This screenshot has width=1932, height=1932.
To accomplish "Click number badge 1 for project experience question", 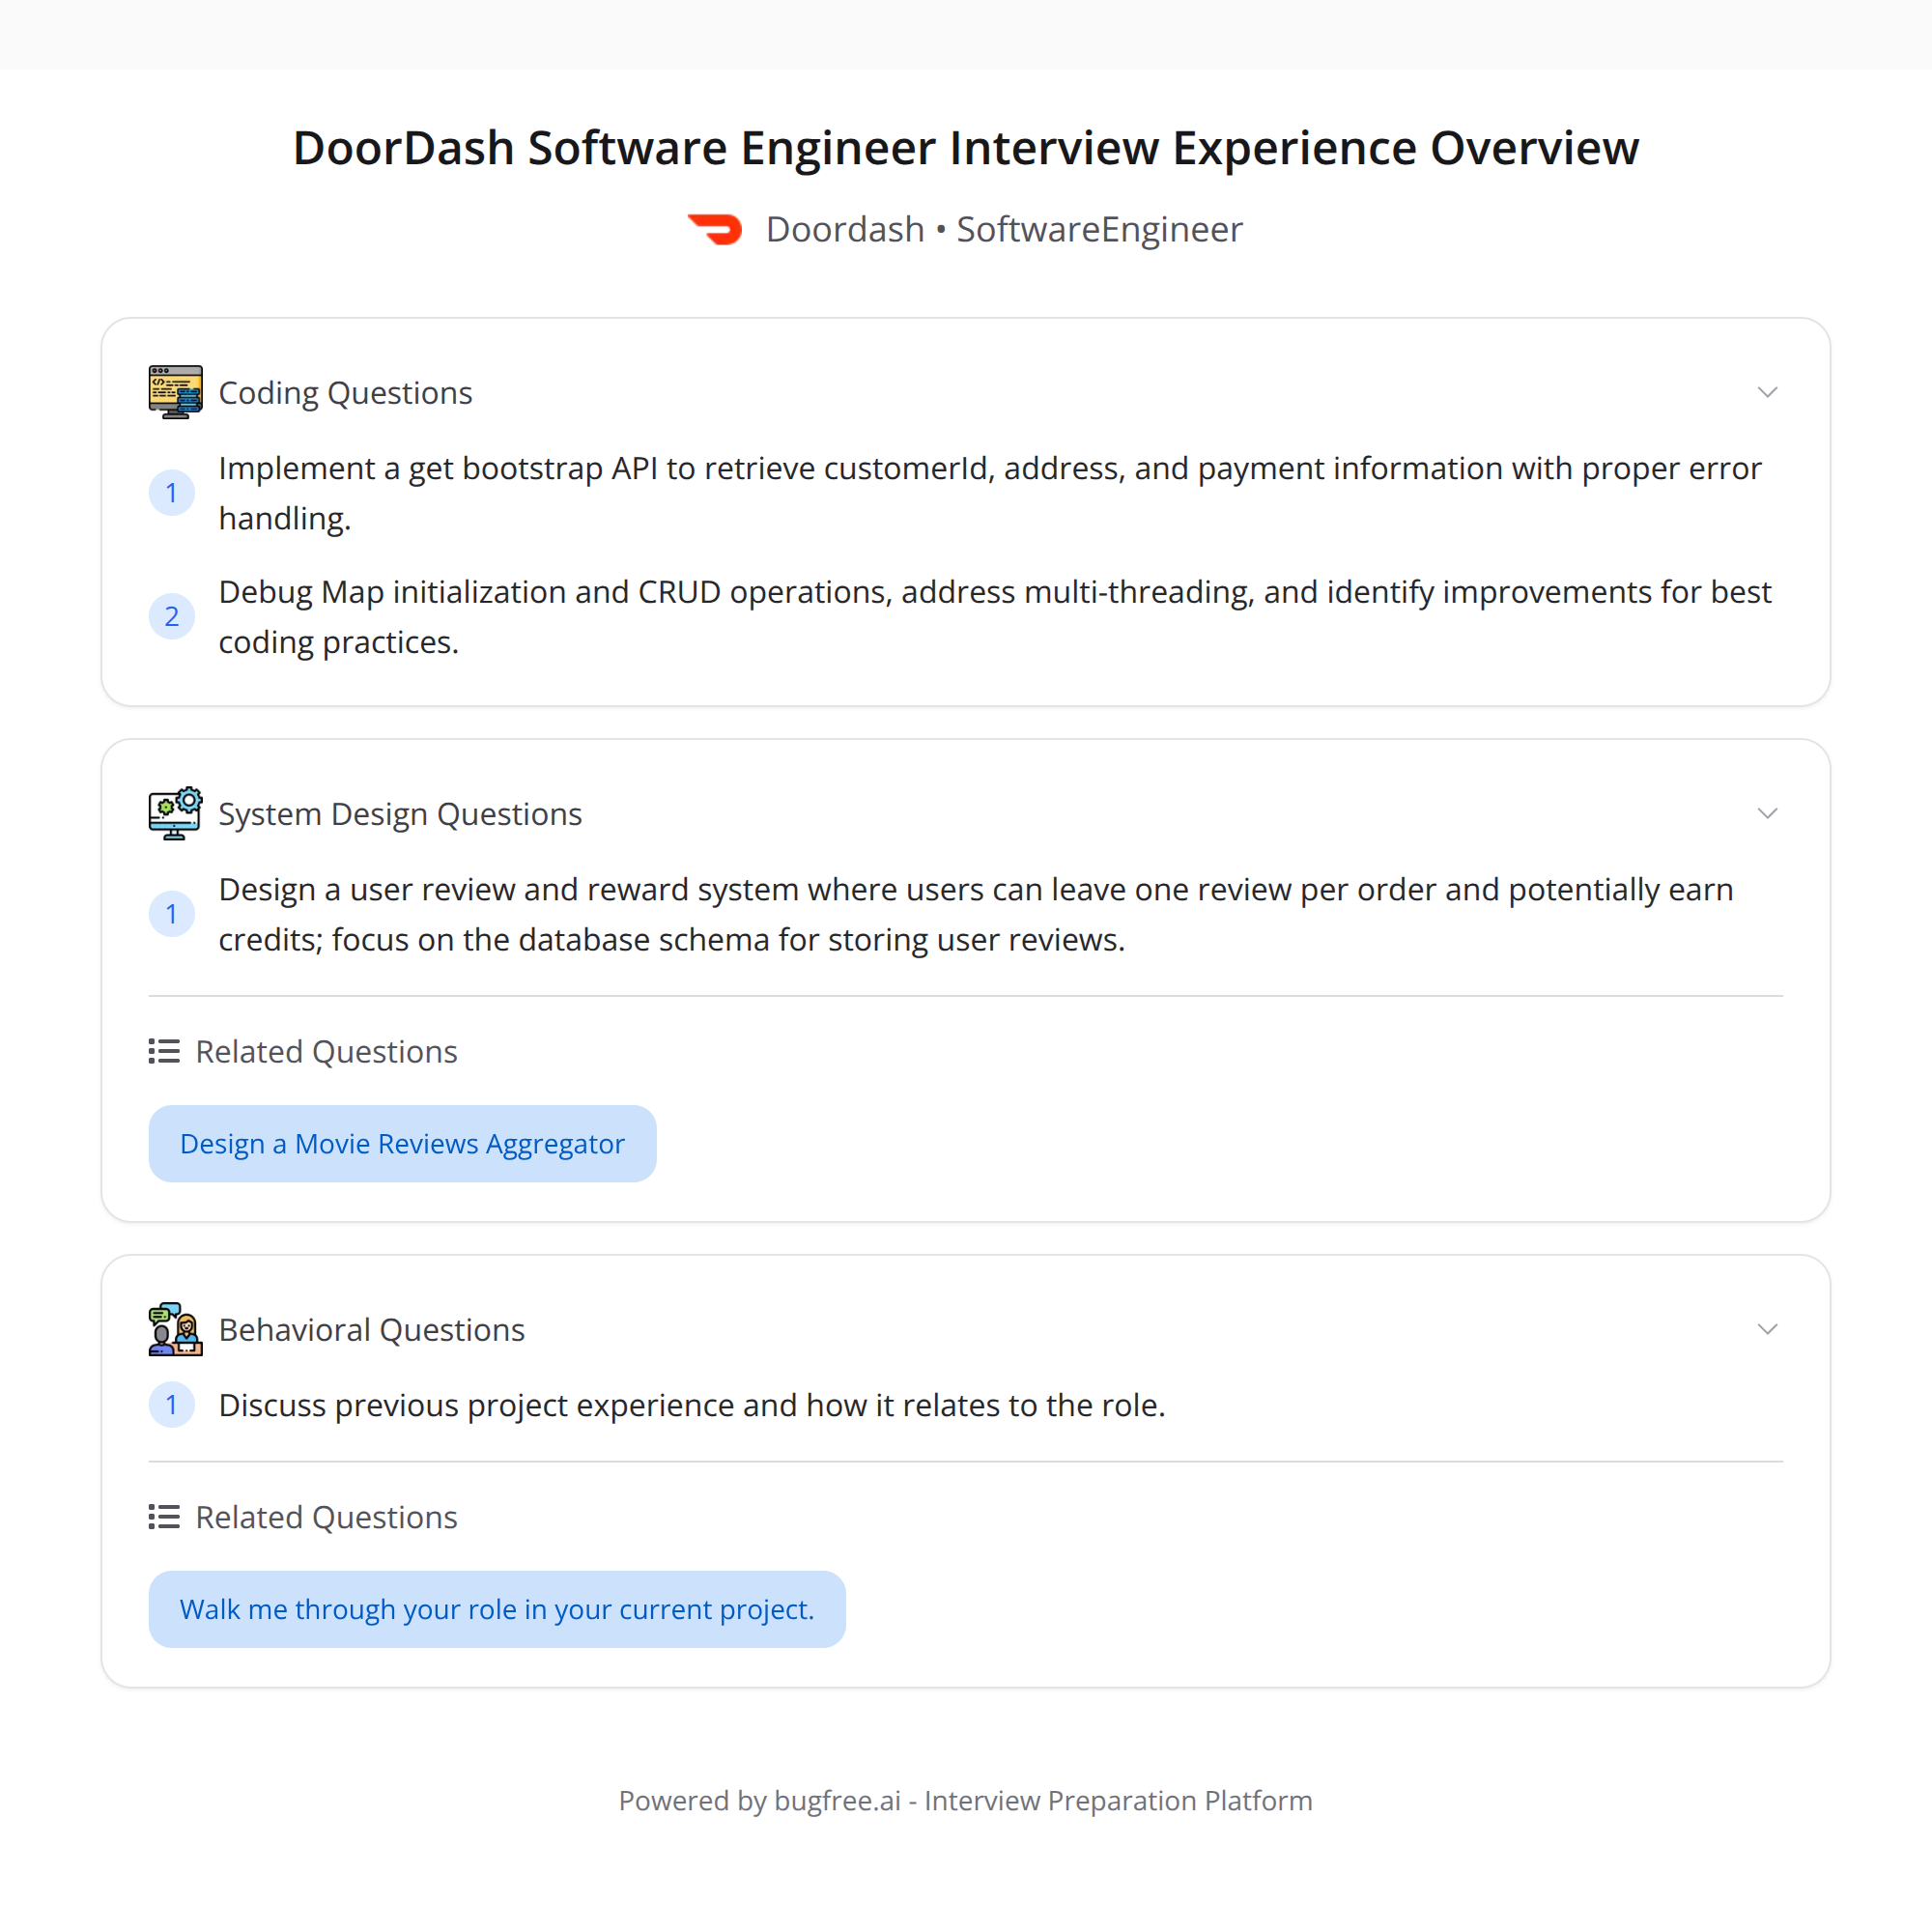I will [172, 1405].
